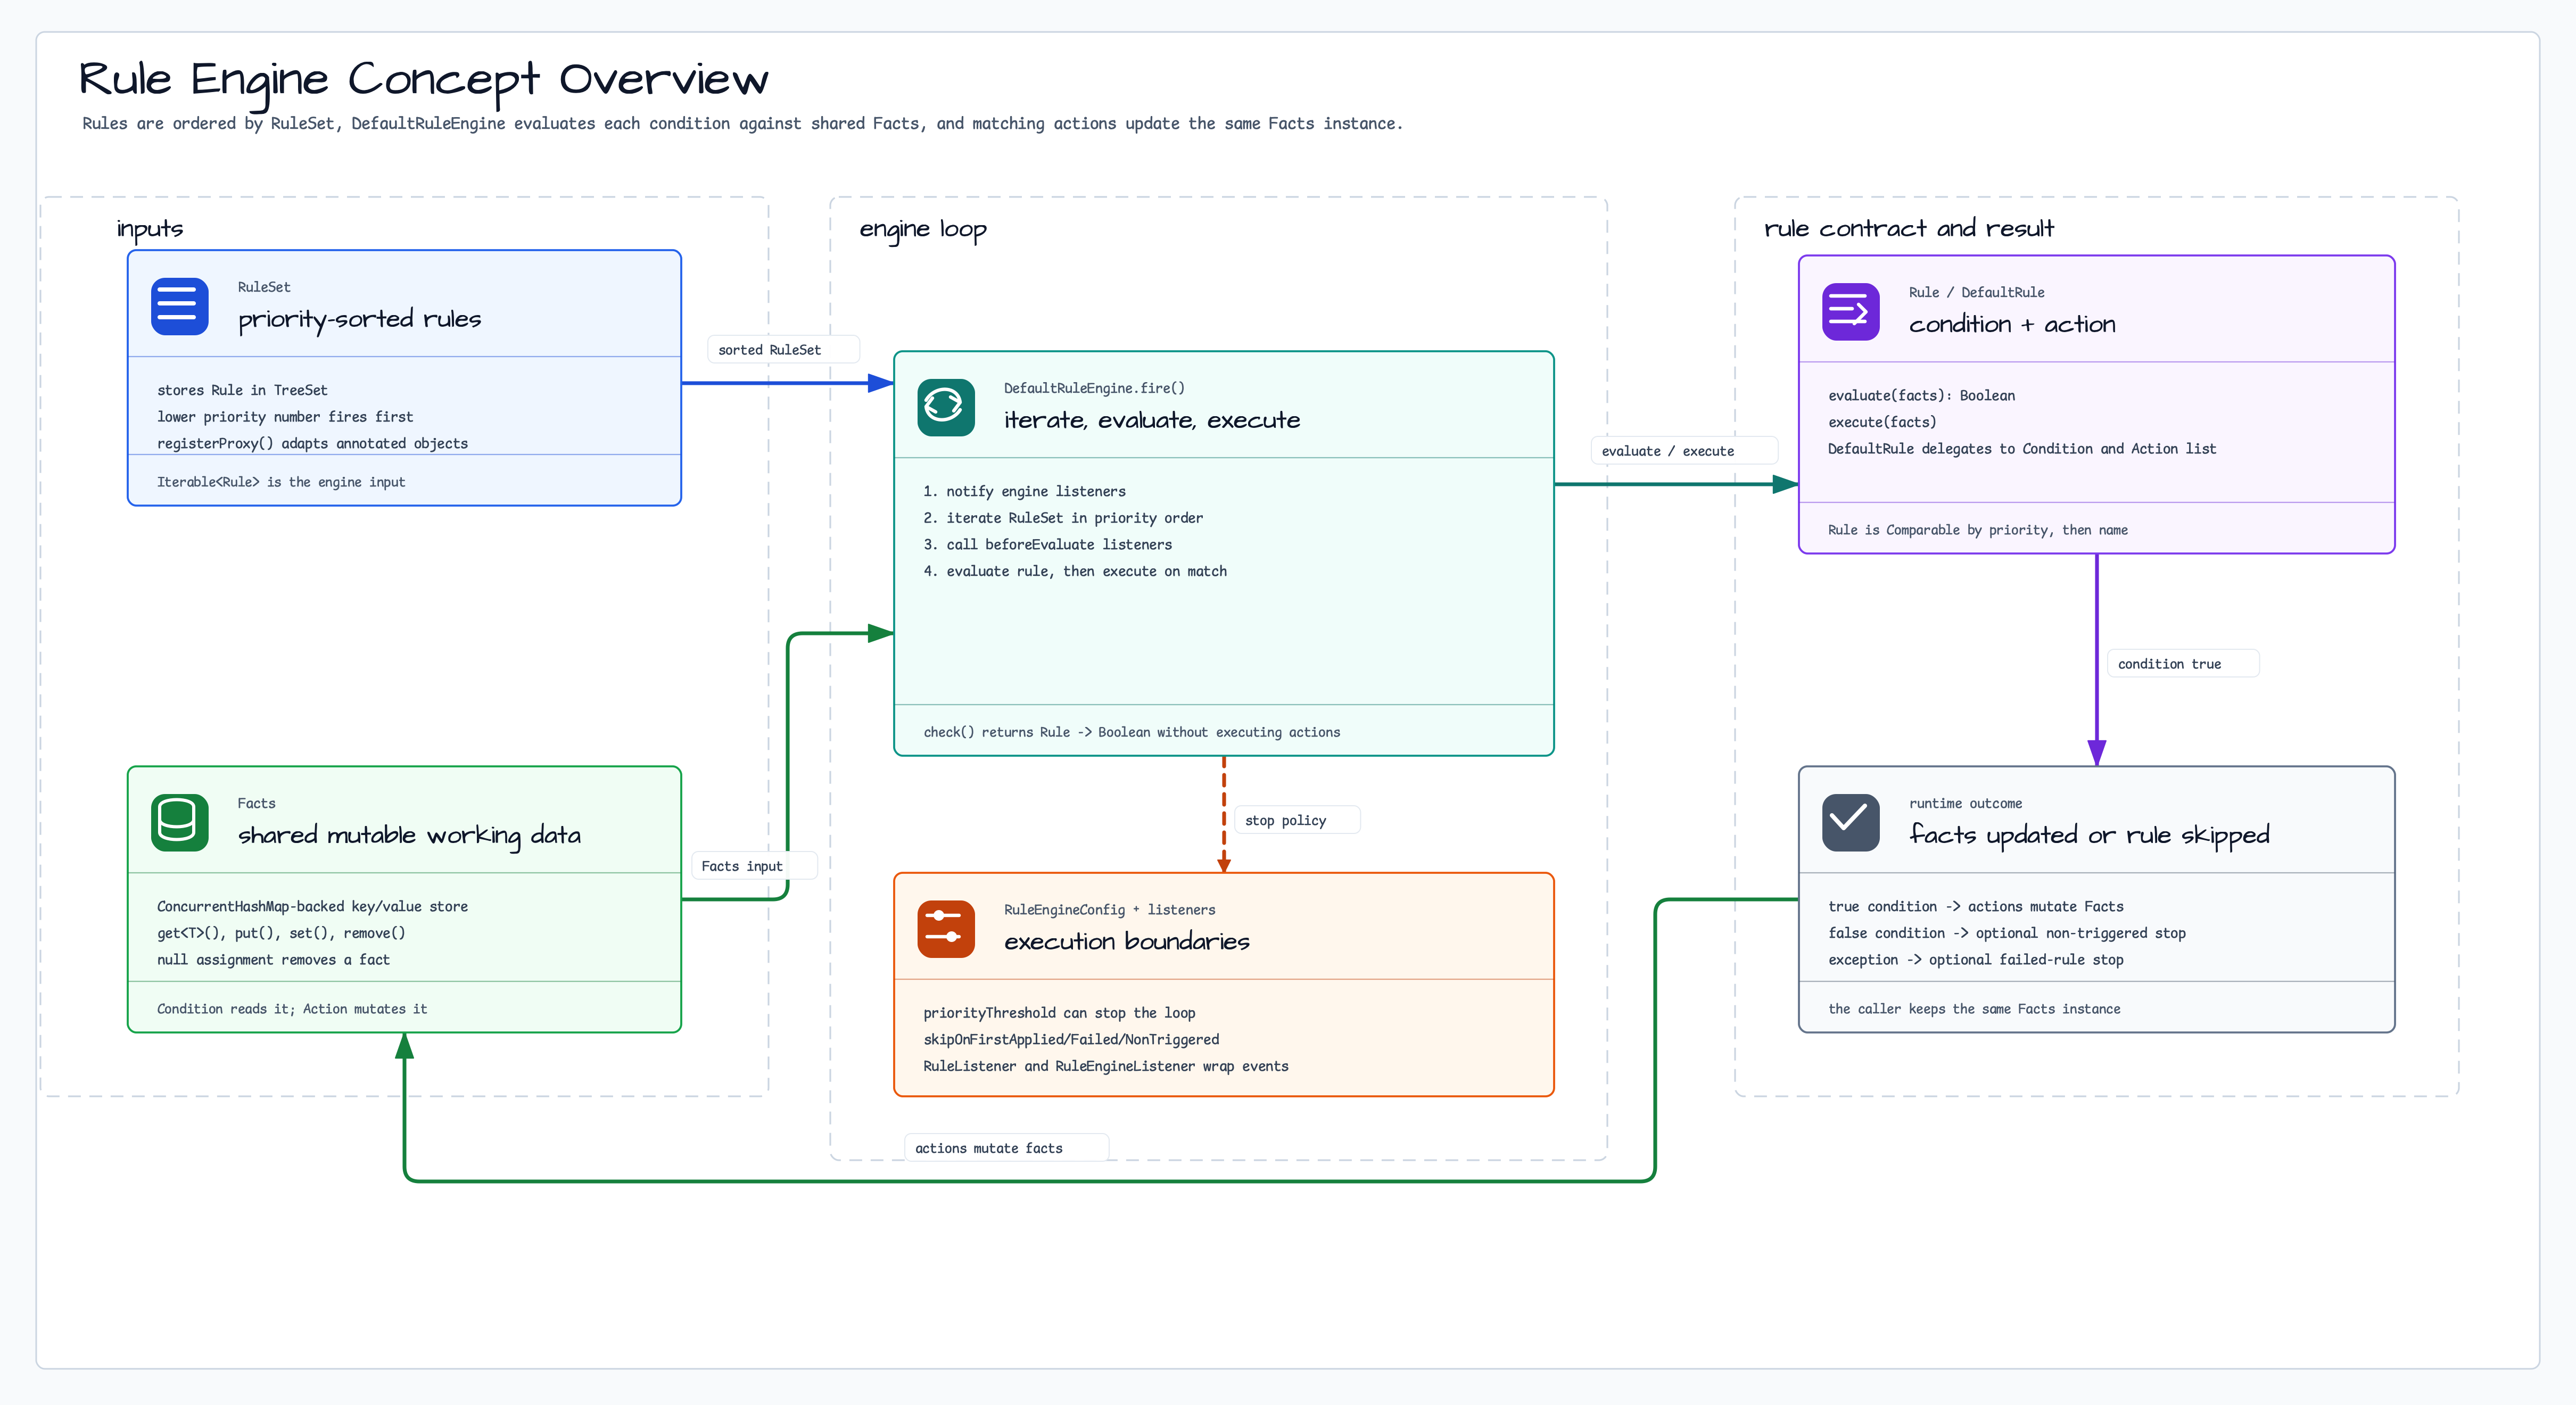
Task: Click the 'execution boundaries' card title
Action: click(1127, 942)
